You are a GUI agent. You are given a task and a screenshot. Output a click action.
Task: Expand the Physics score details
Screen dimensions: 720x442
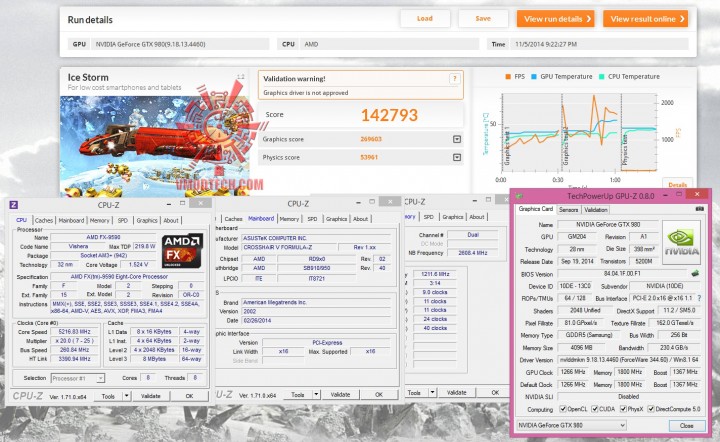point(457,157)
